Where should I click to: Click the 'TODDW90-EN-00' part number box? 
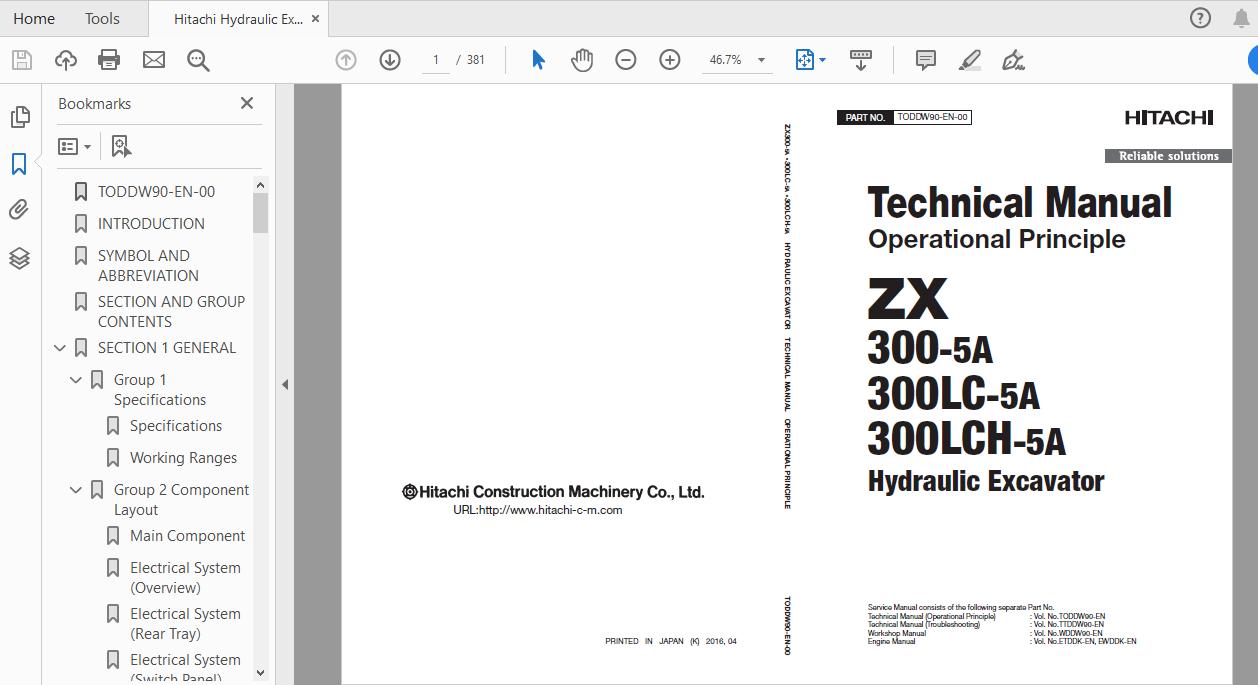coord(932,117)
